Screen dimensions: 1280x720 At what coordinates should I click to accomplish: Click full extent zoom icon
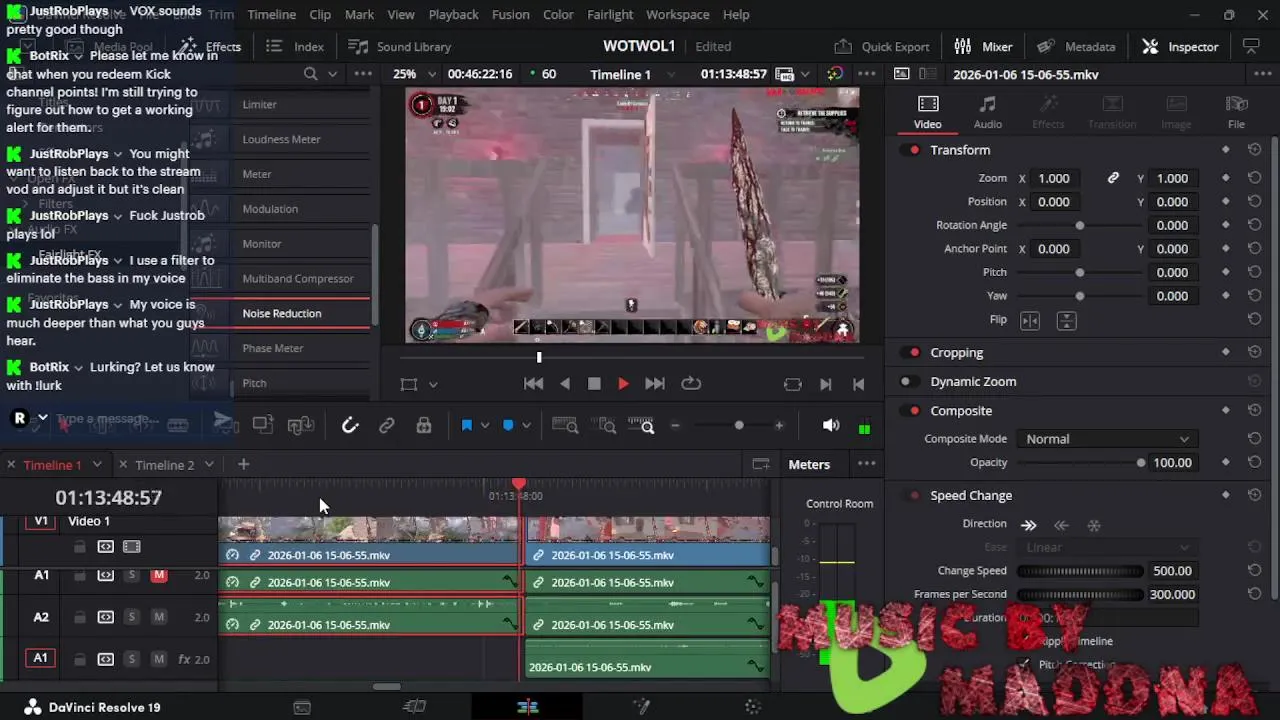[x=565, y=425]
